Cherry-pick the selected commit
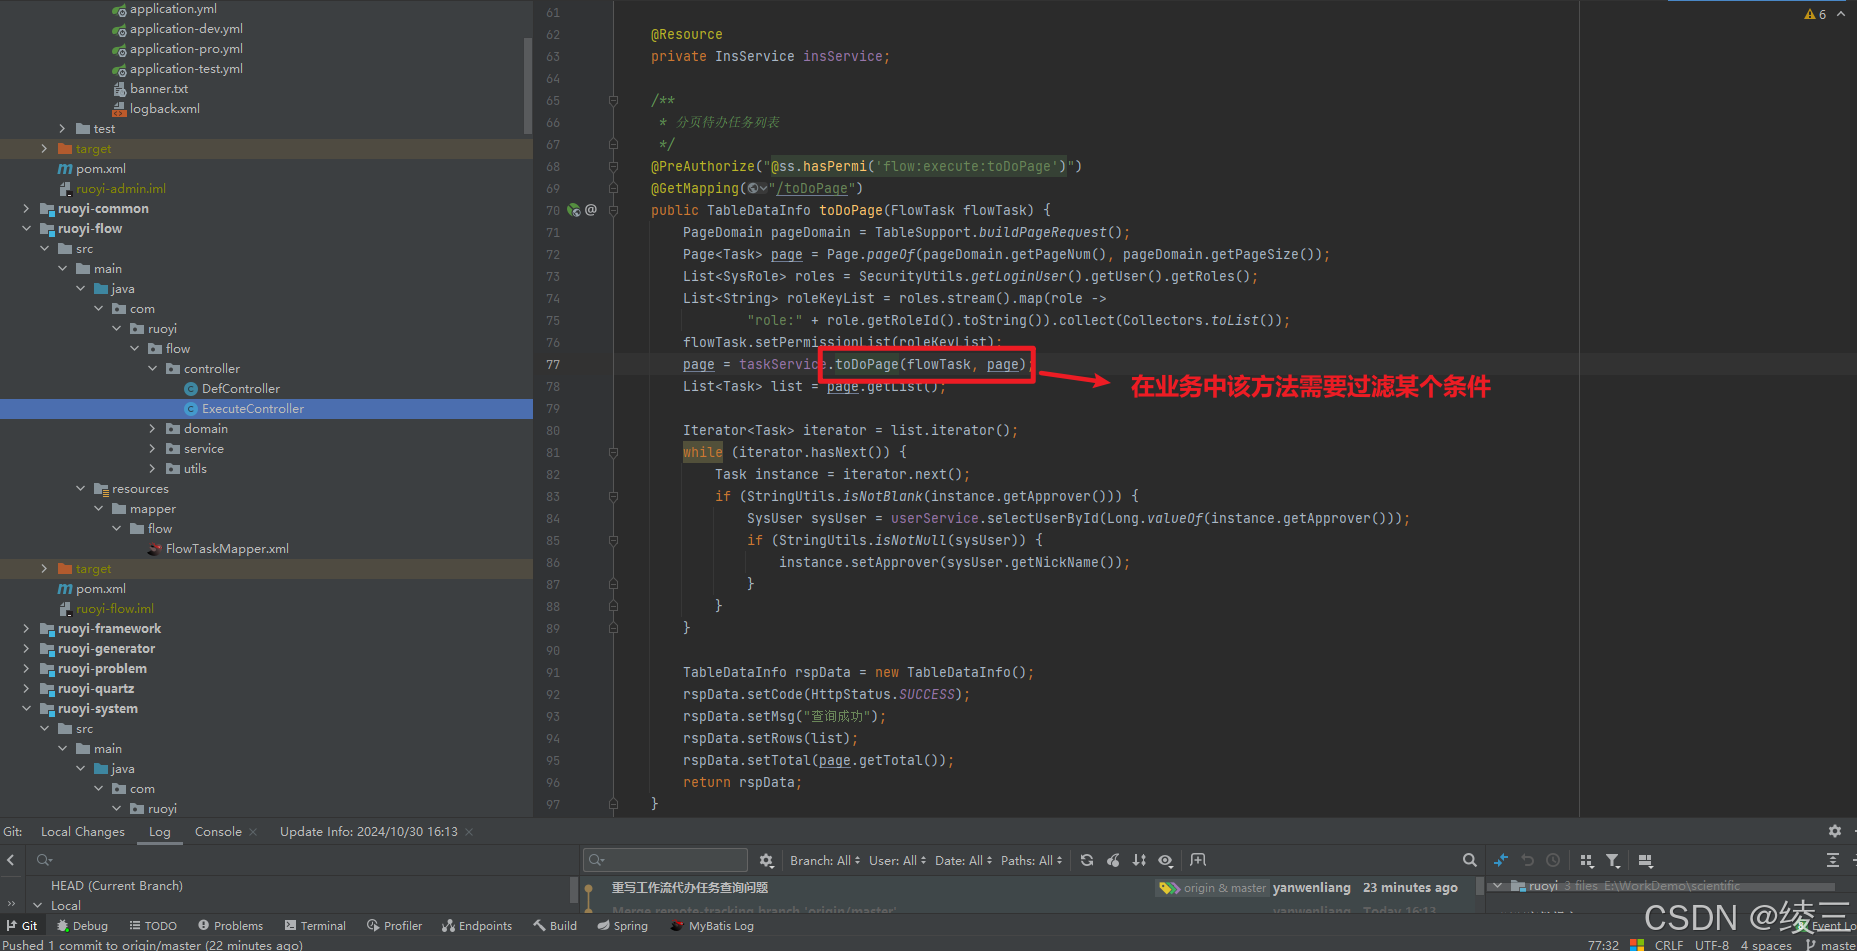This screenshot has height=951, width=1857. click(x=1113, y=860)
